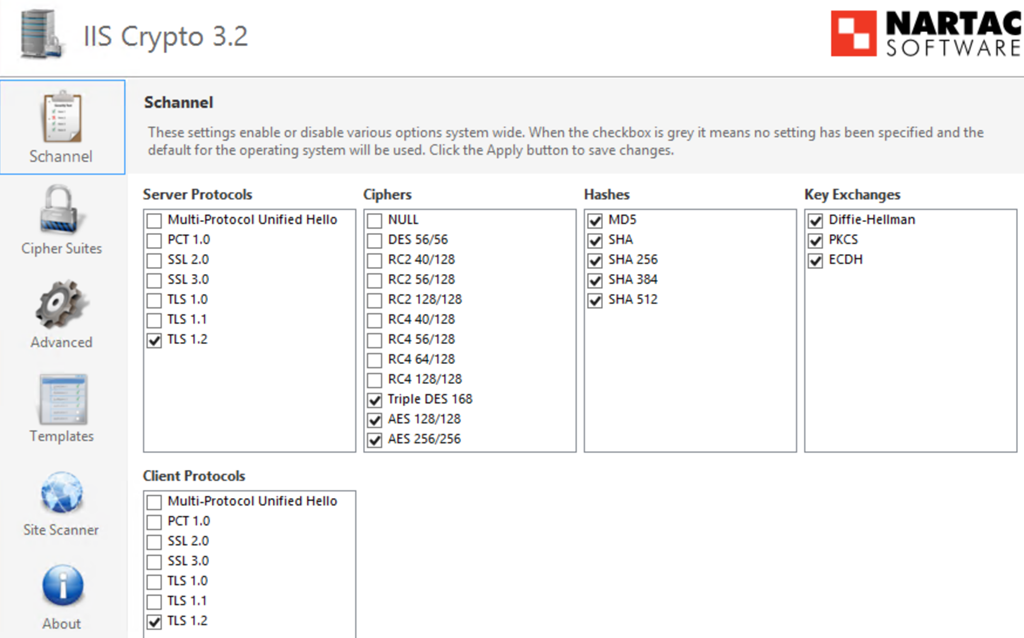The image size is (1024, 638).
Task: Disable the MD5 hash checkbox
Action: pos(595,220)
